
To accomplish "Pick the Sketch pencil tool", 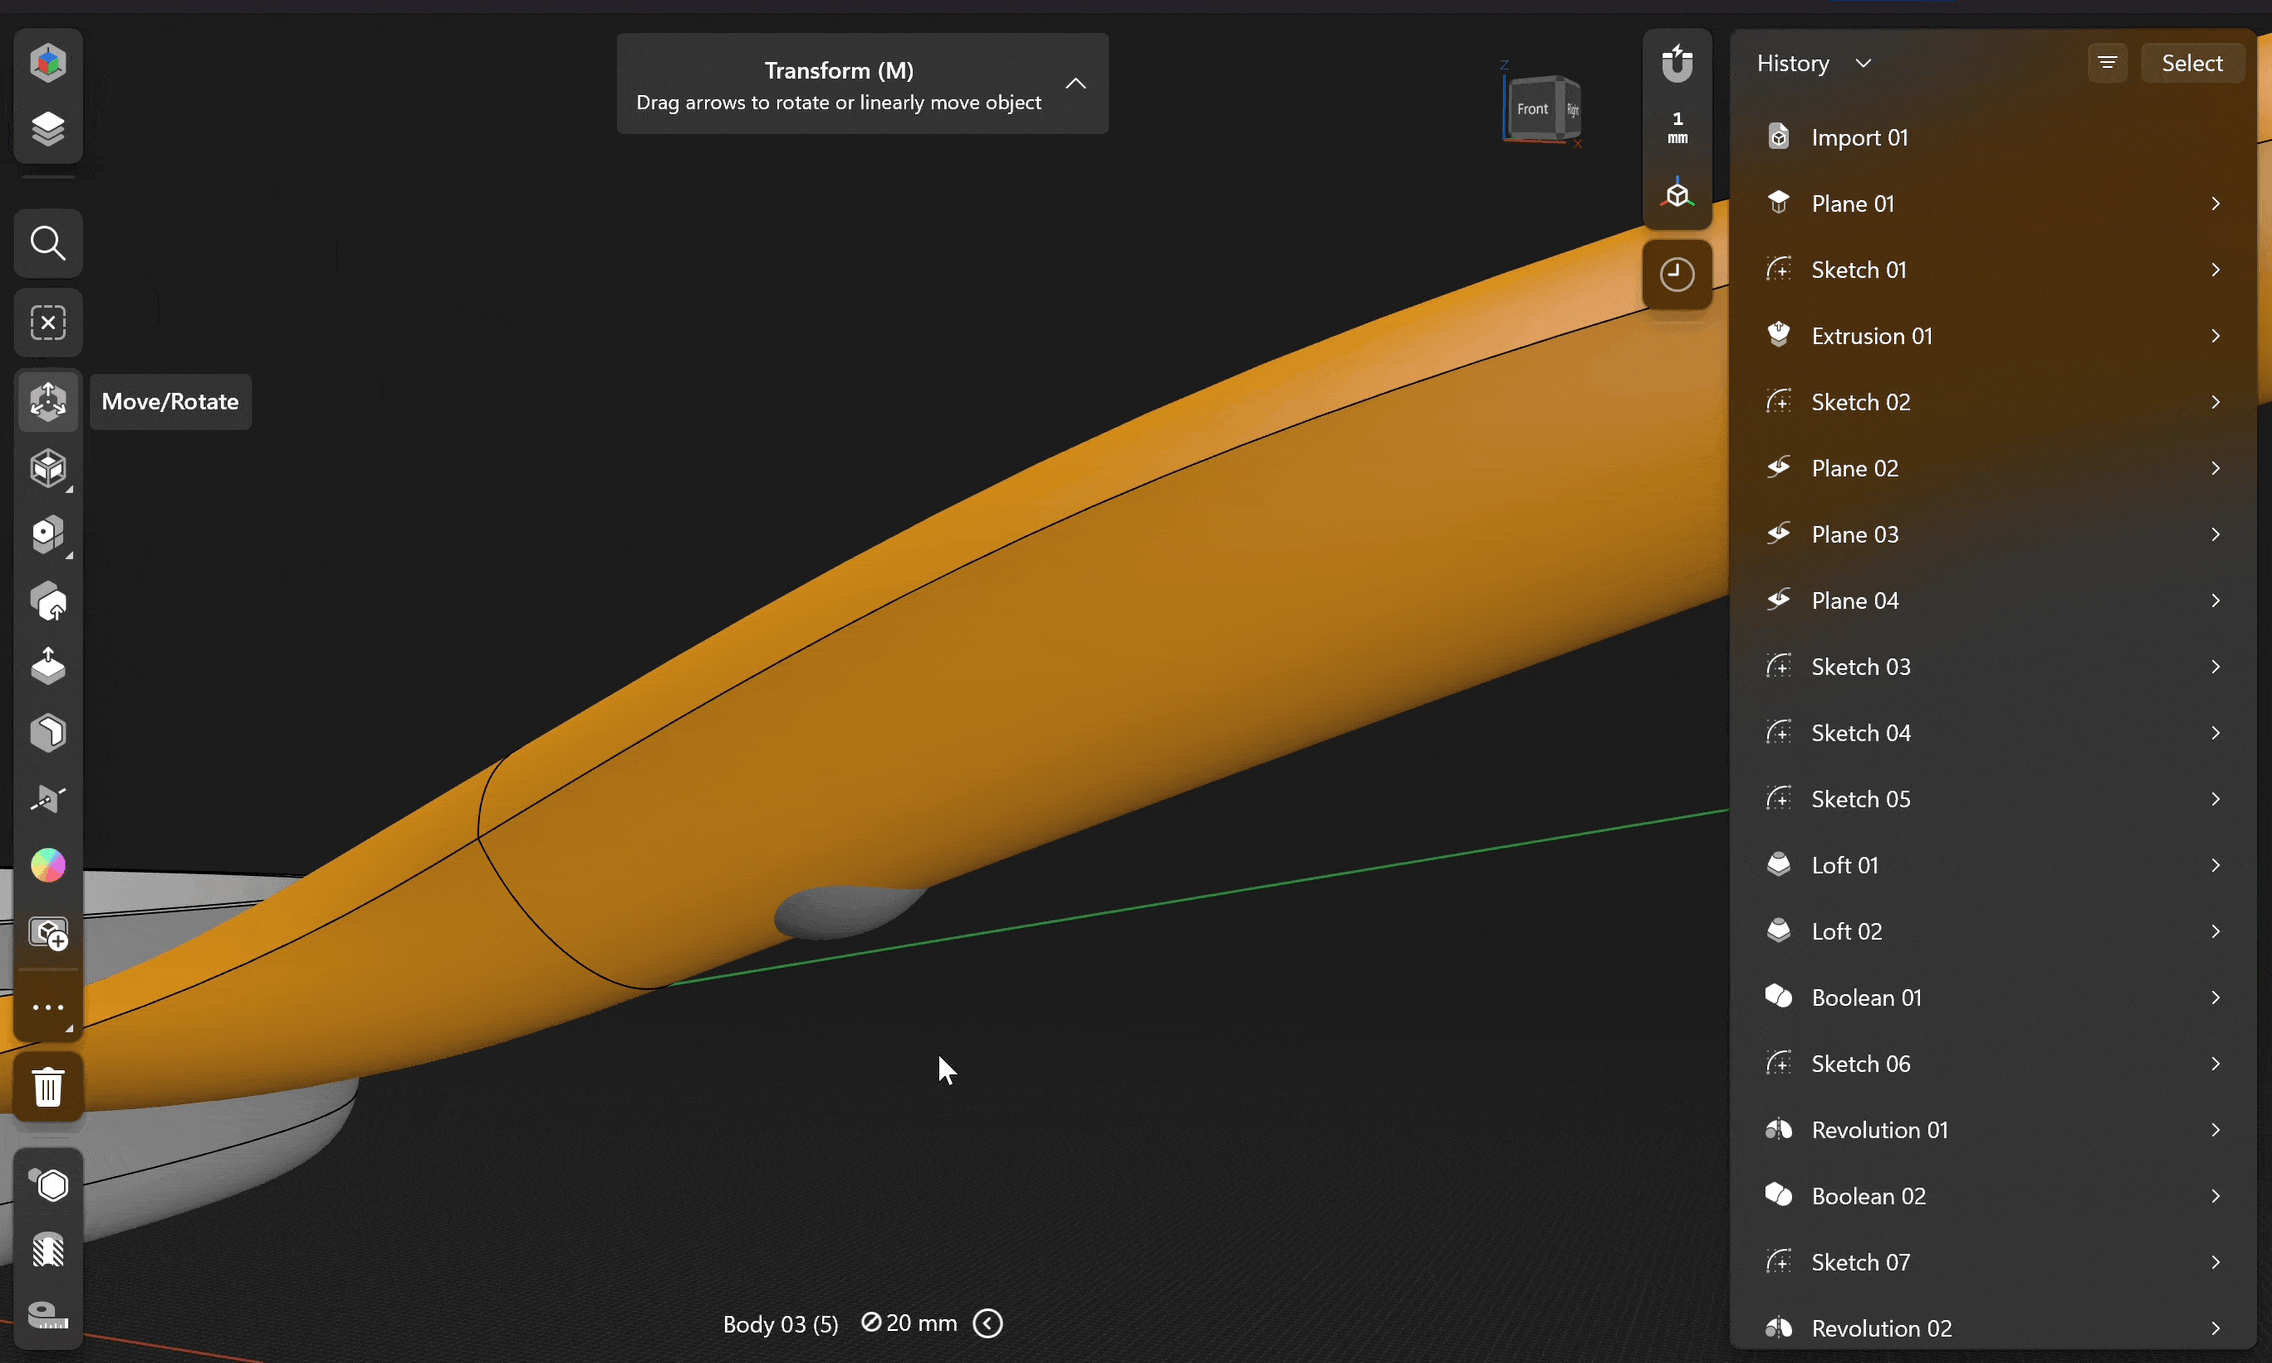I will (x=48, y=799).
